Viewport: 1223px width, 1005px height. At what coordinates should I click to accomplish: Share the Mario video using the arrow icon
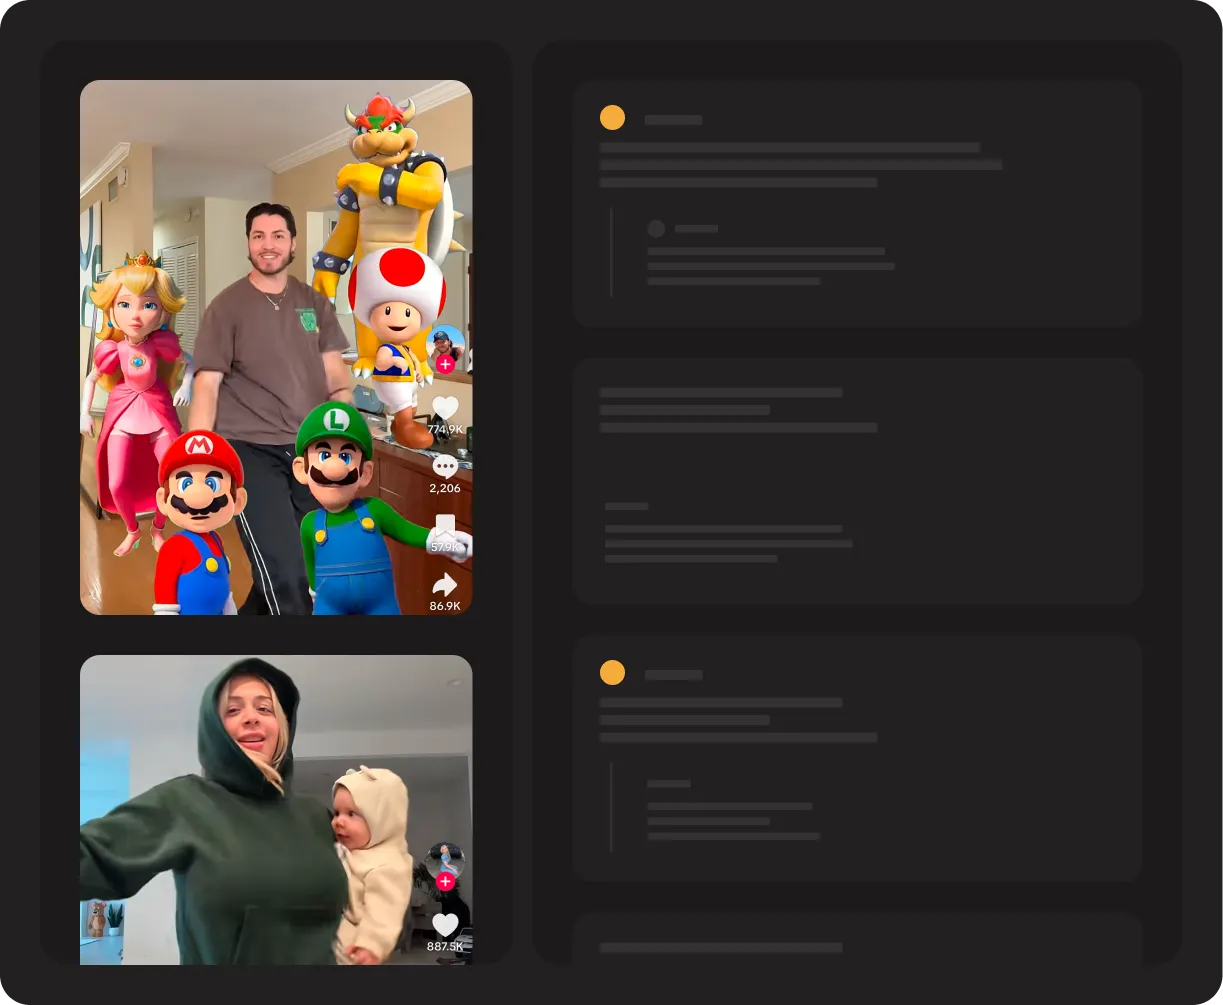pyautogui.click(x=445, y=585)
